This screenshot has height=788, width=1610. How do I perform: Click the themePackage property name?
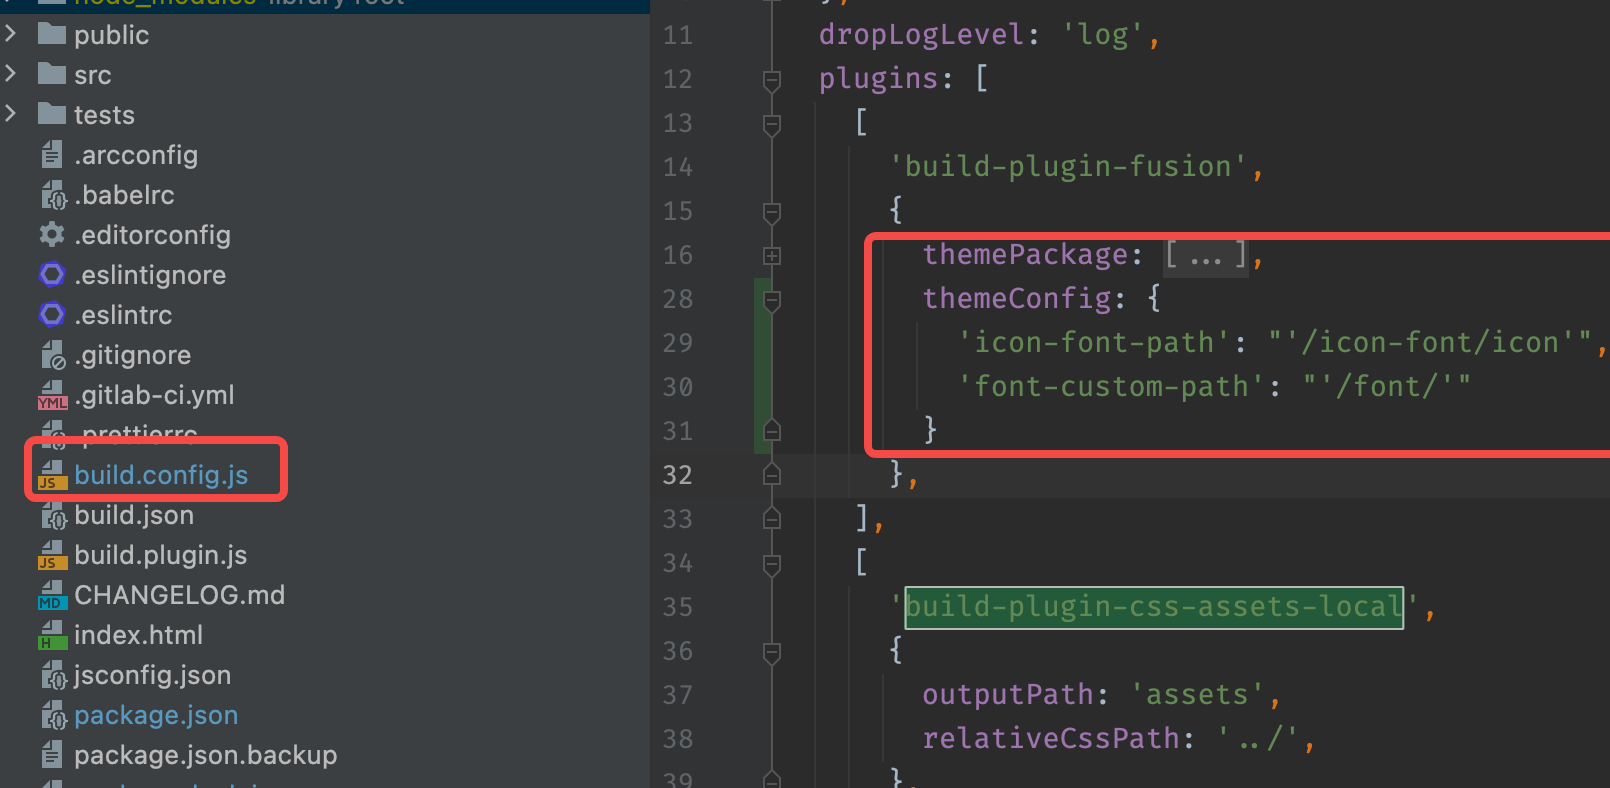(x=1025, y=255)
